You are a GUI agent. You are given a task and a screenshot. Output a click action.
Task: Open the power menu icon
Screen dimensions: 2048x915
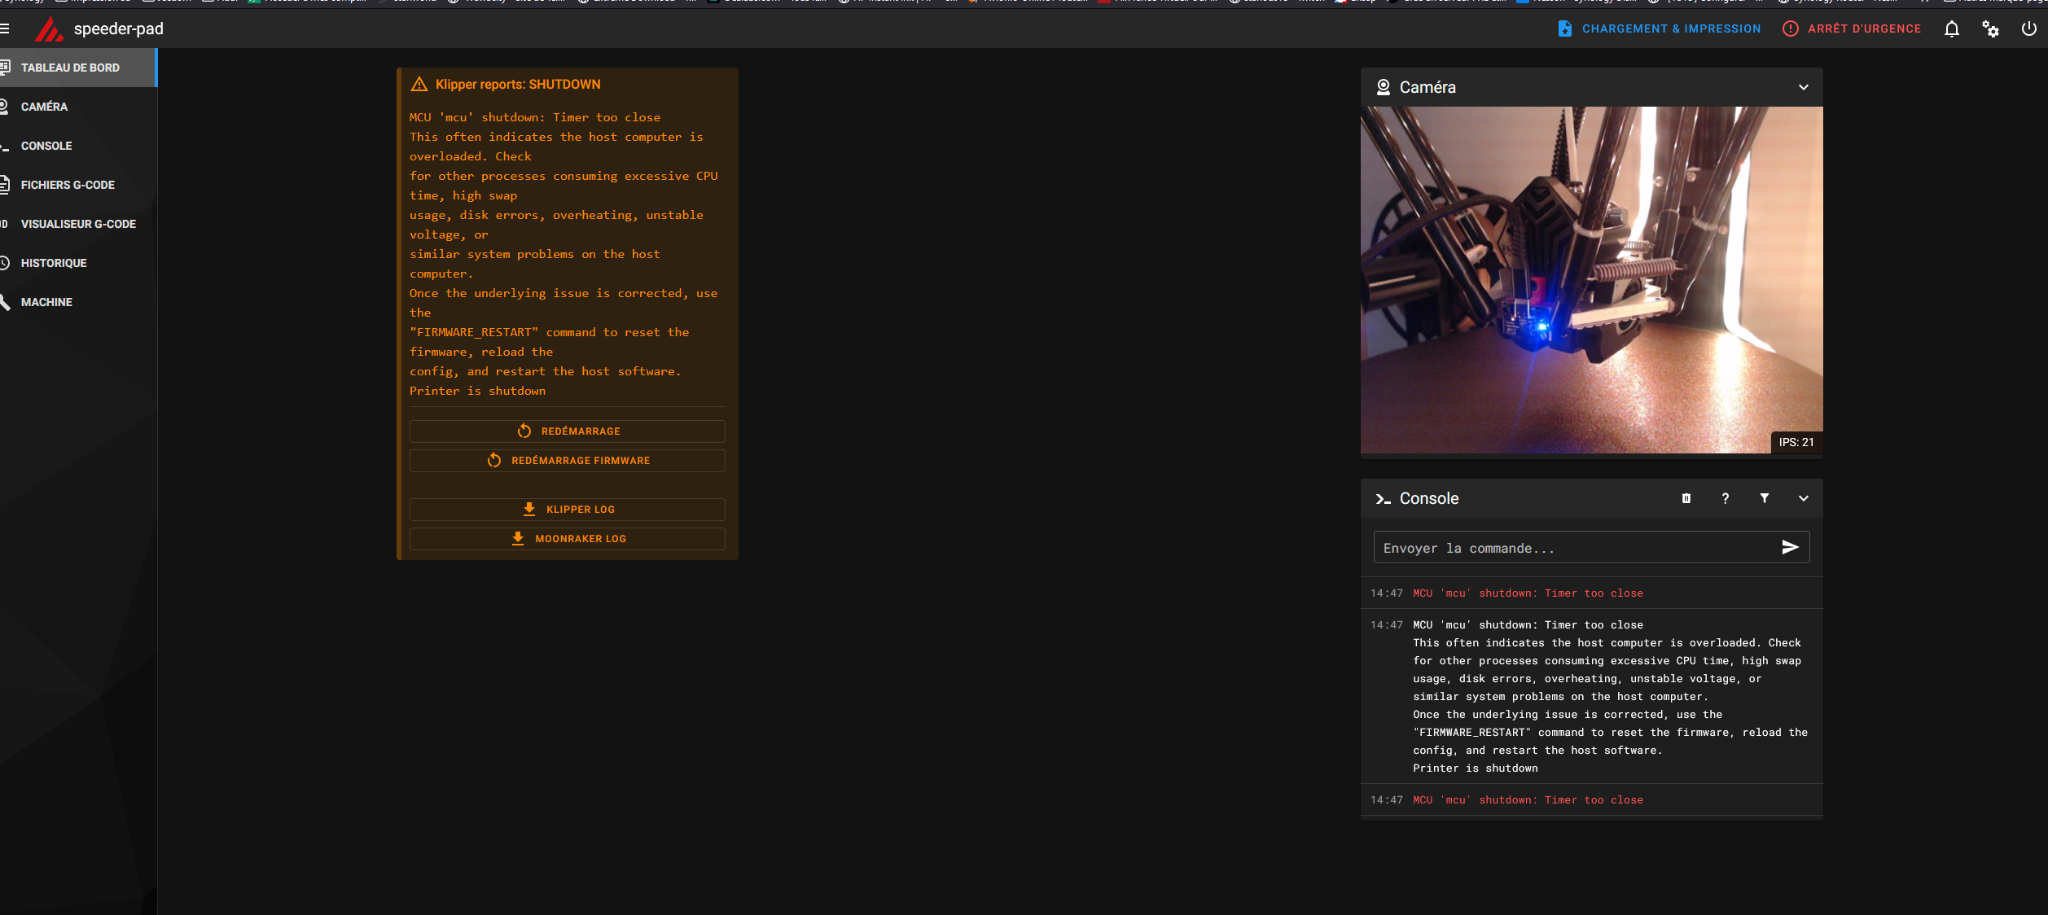(2029, 29)
